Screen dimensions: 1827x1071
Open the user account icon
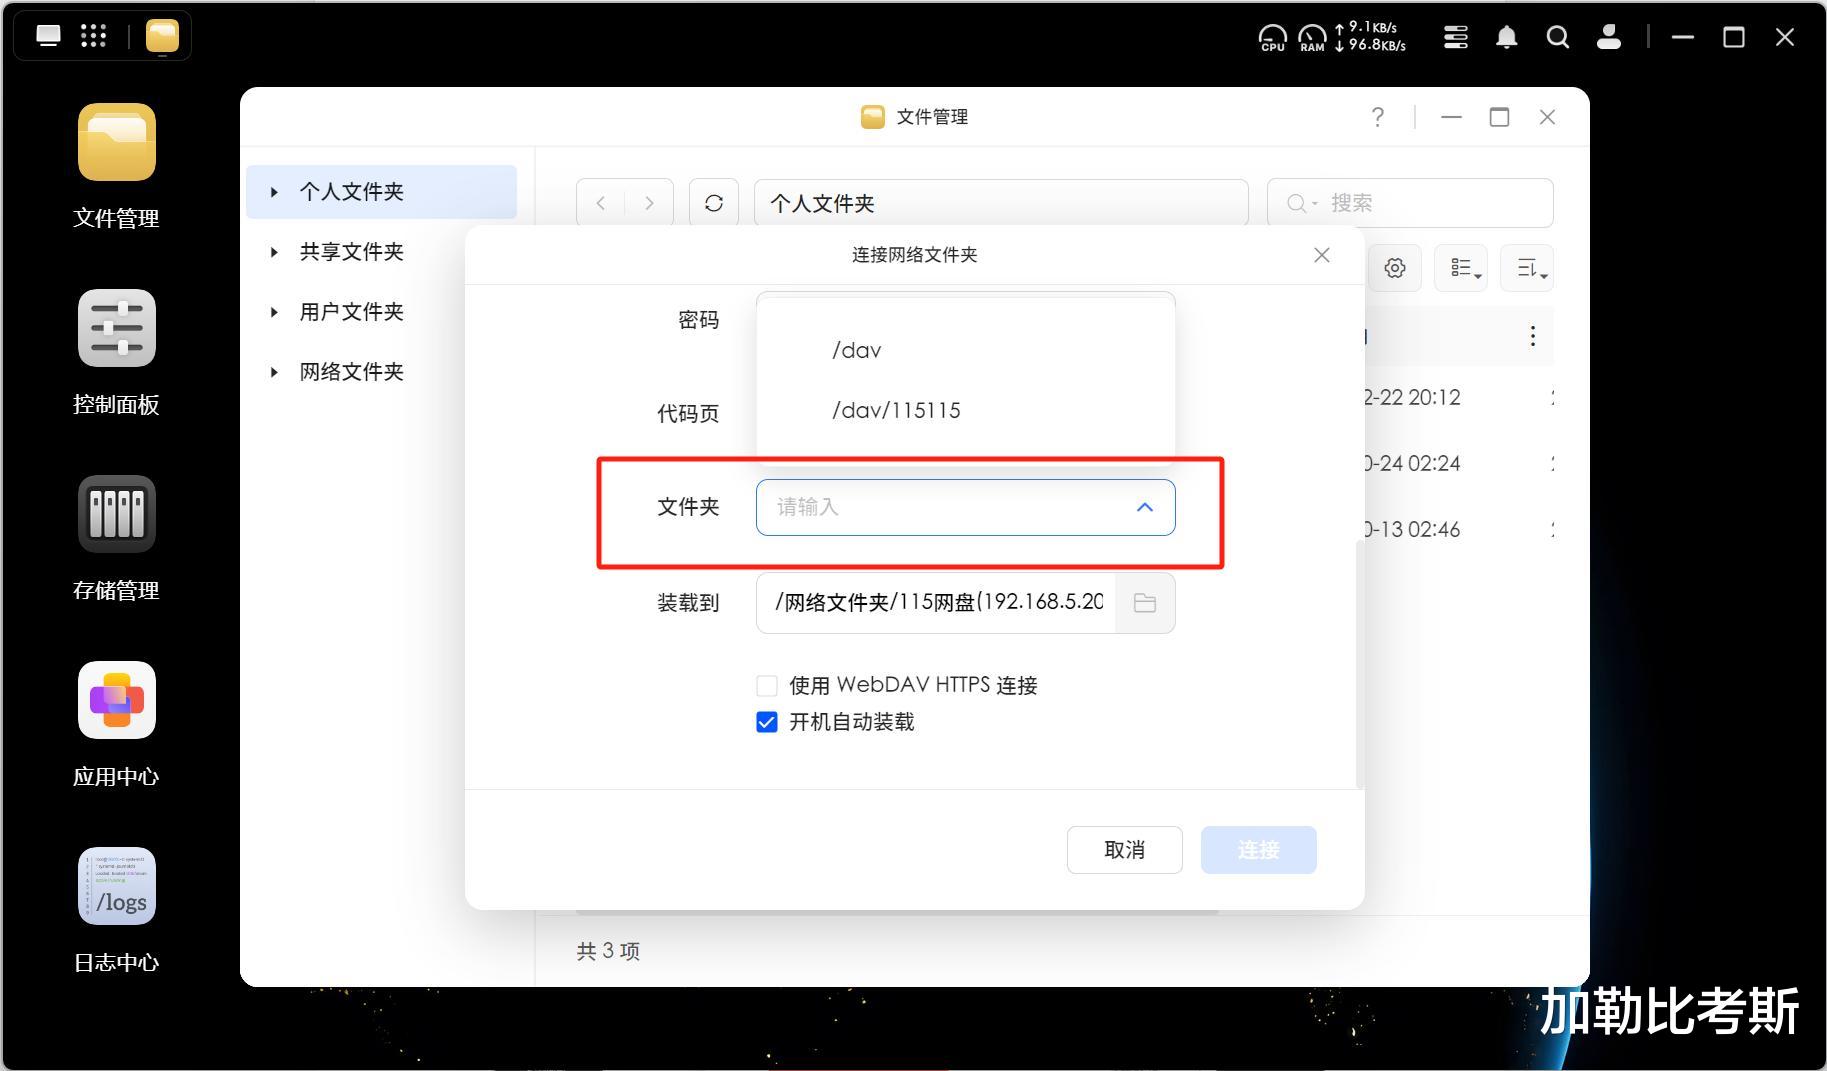(1608, 37)
